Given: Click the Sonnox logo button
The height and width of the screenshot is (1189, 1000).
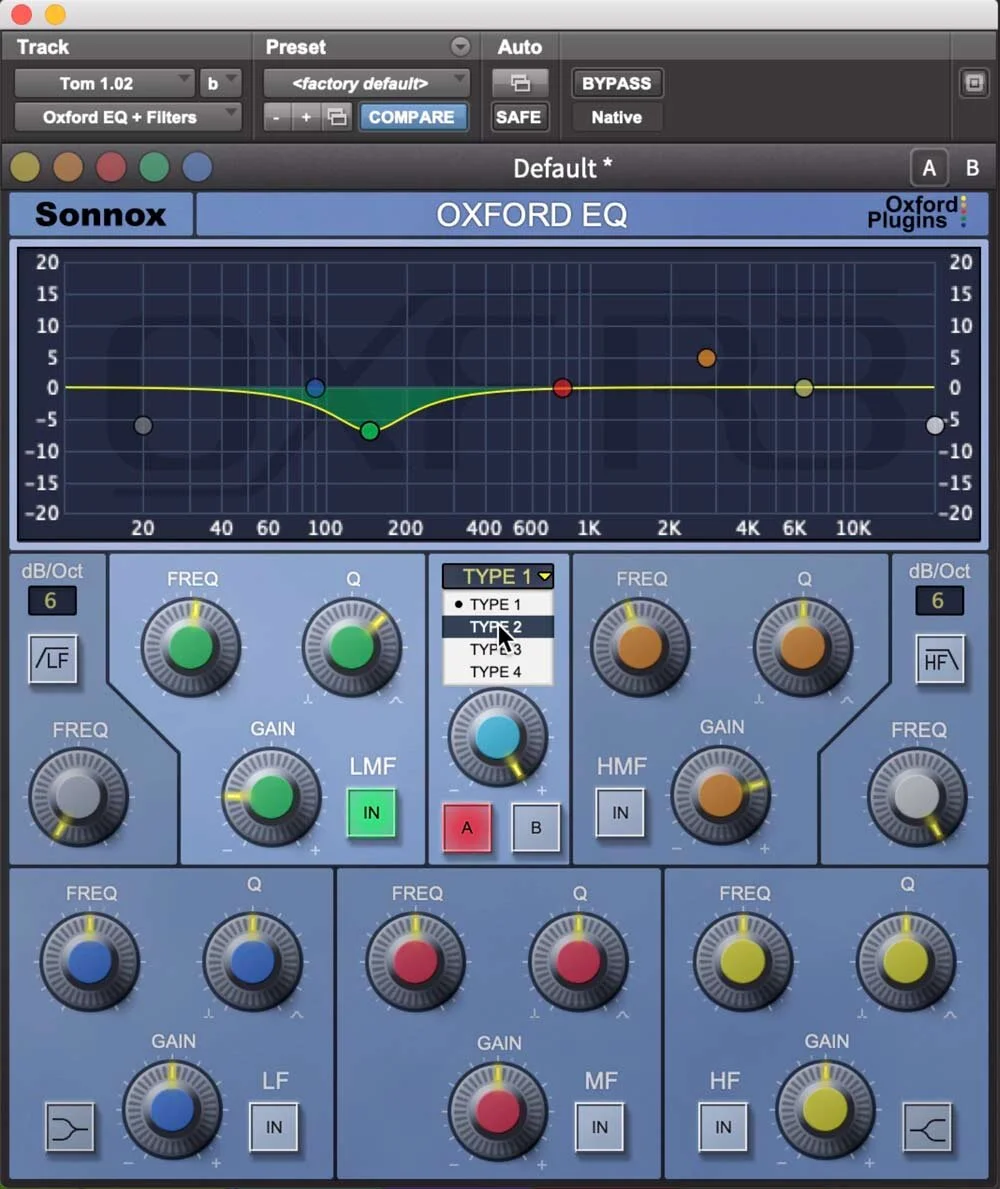Looking at the screenshot, I should point(101,214).
